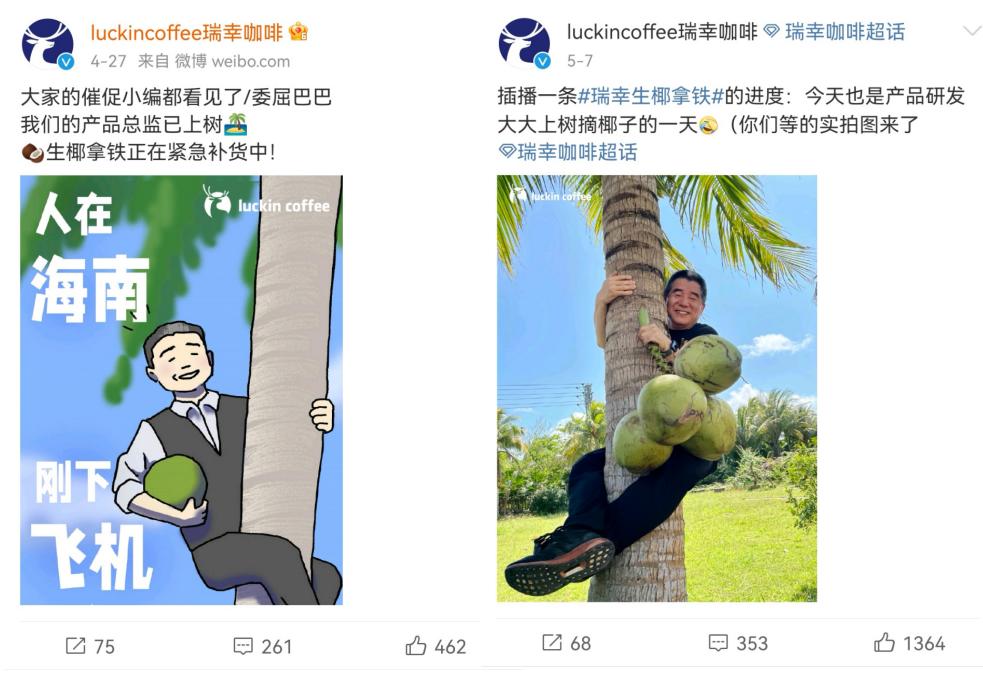The width and height of the screenshot is (983, 673).
Task: Click the left post's luckin coffee avatar
Action: (48, 44)
